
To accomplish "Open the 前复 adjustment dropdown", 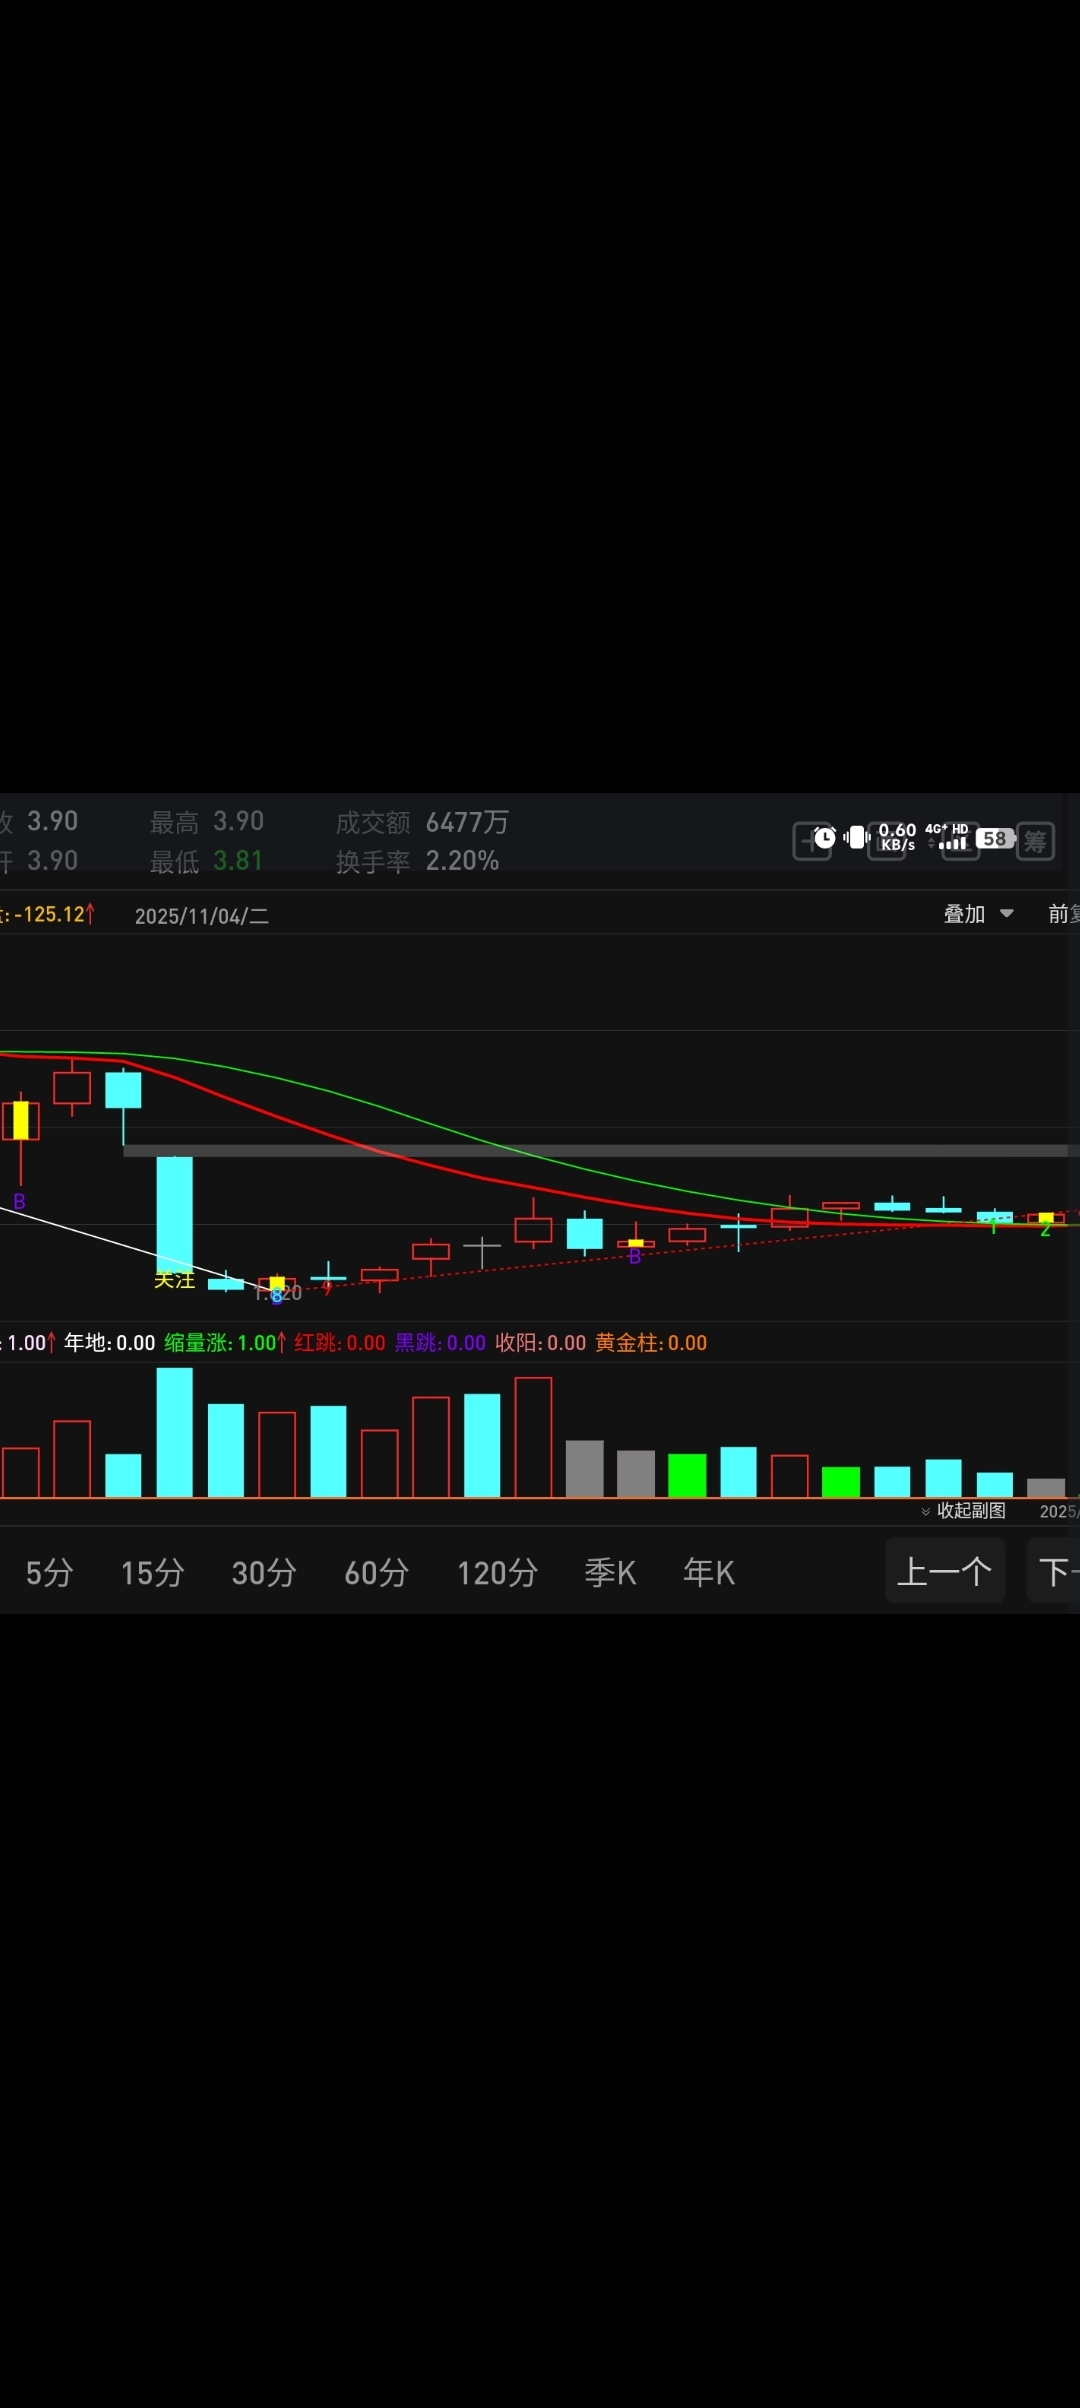I will click(x=1063, y=914).
